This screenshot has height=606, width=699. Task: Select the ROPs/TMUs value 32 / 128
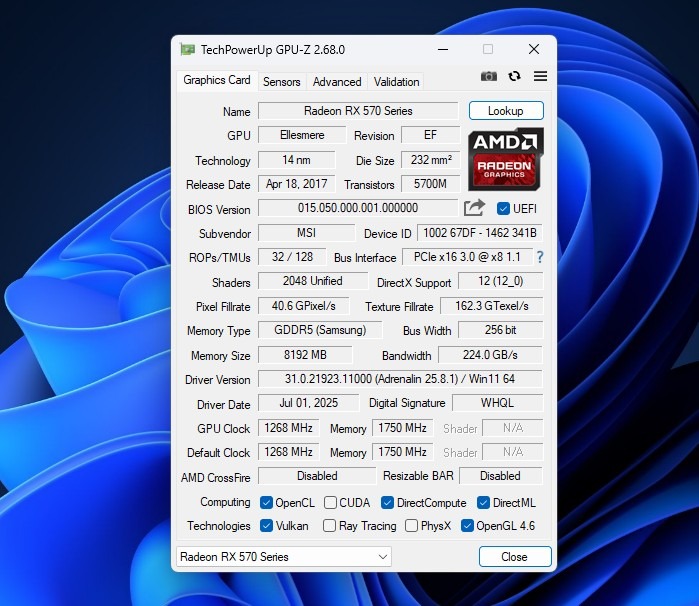coord(292,257)
